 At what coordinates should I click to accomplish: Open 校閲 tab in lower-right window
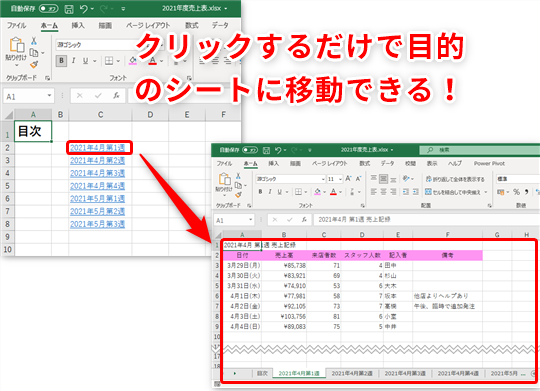point(410,163)
